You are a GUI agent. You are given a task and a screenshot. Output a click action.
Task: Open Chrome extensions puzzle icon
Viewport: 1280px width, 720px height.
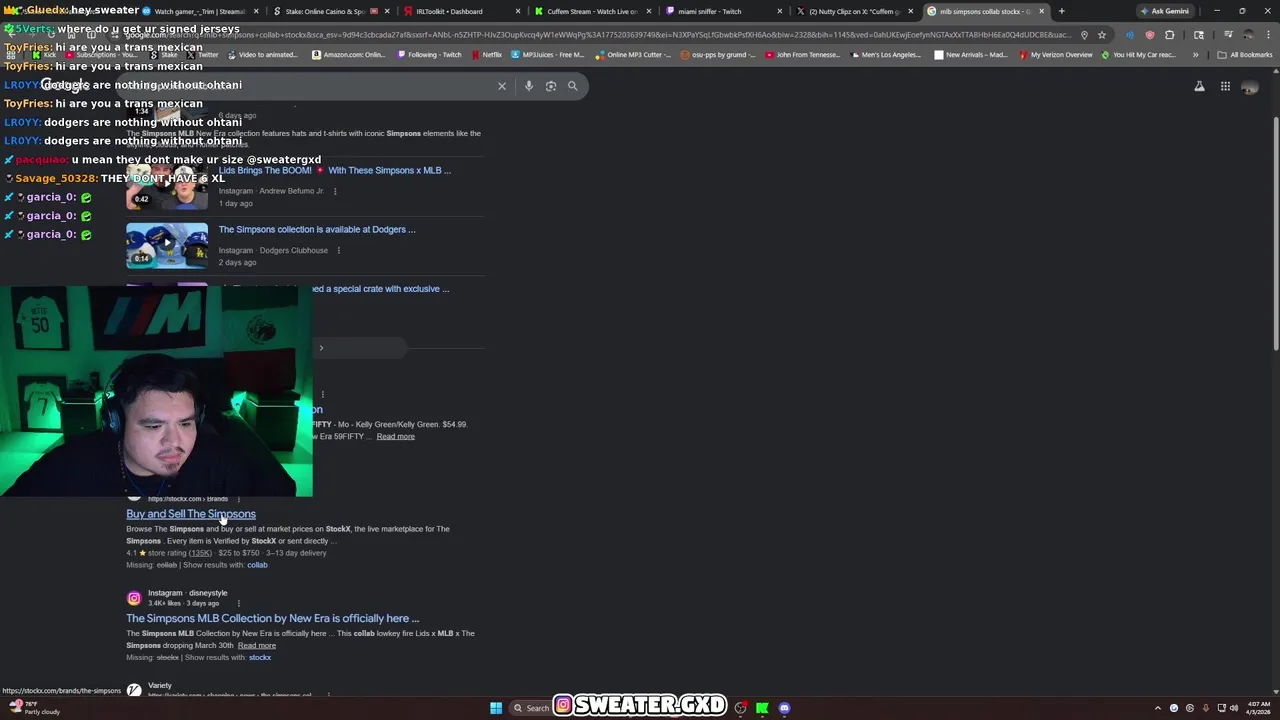click(1170, 35)
